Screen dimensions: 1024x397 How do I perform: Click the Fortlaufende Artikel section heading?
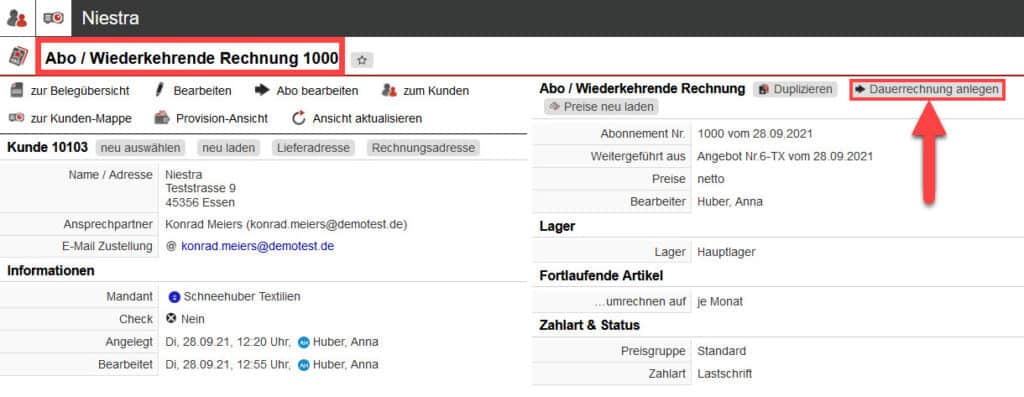(x=601, y=276)
